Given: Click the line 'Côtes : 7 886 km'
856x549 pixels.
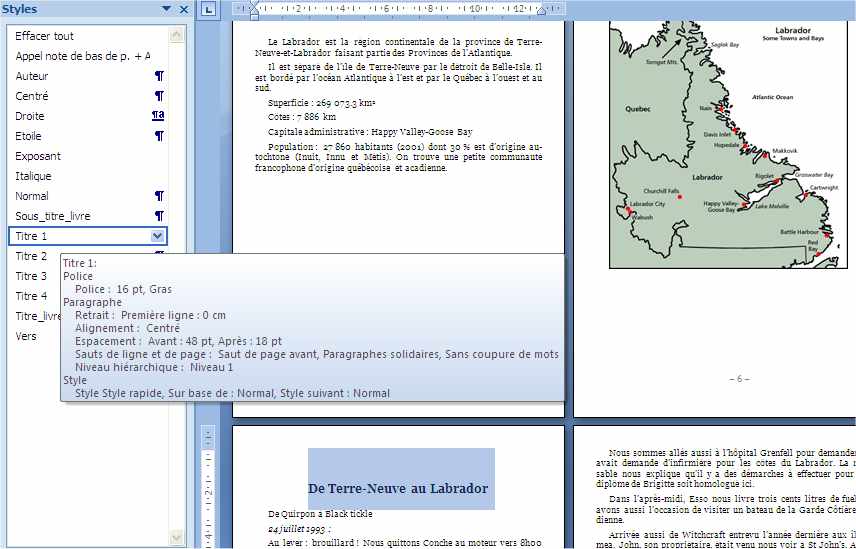Looking at the screenshot, I should pyautogui.click(x=302, y=117).
